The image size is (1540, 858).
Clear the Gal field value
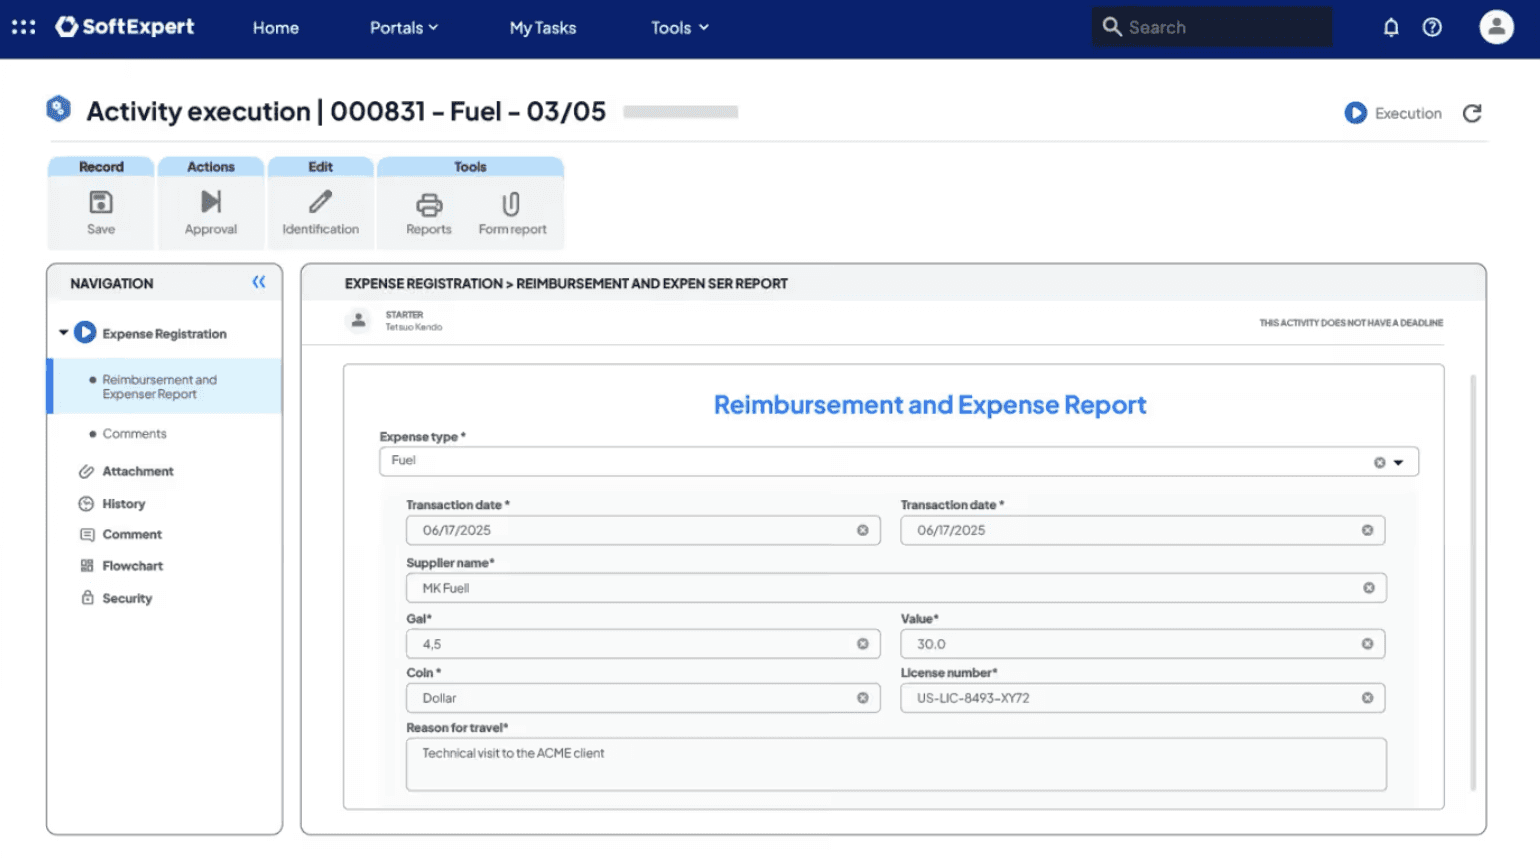[862, 644]
